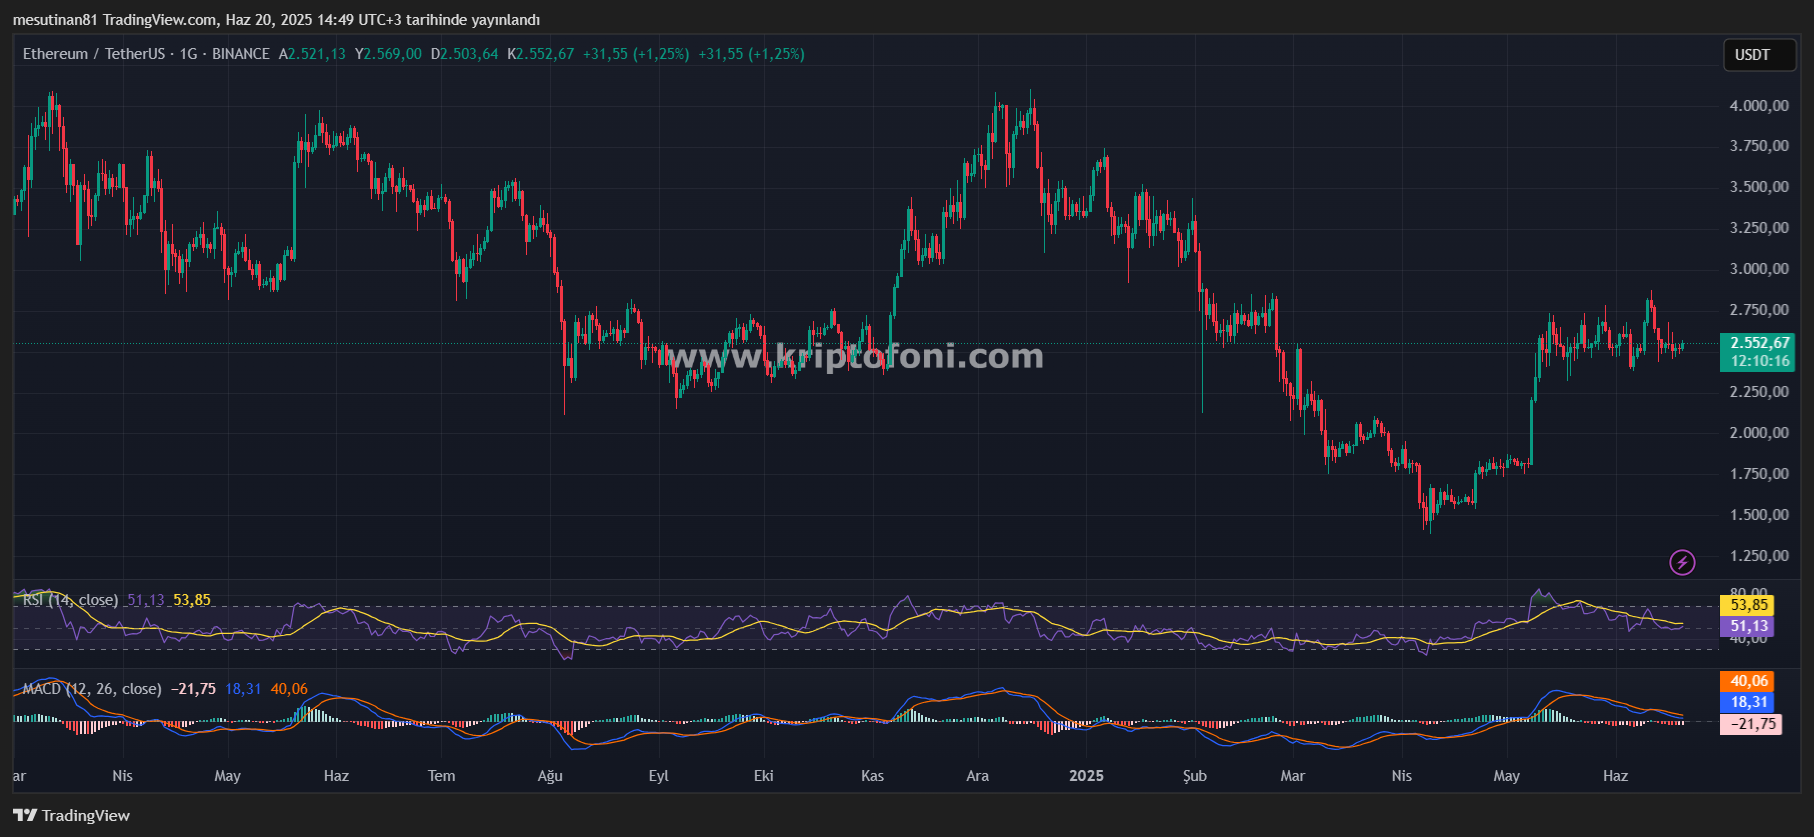Click the Ara label on time axis
1814x837 pixels.
[977, 776]
